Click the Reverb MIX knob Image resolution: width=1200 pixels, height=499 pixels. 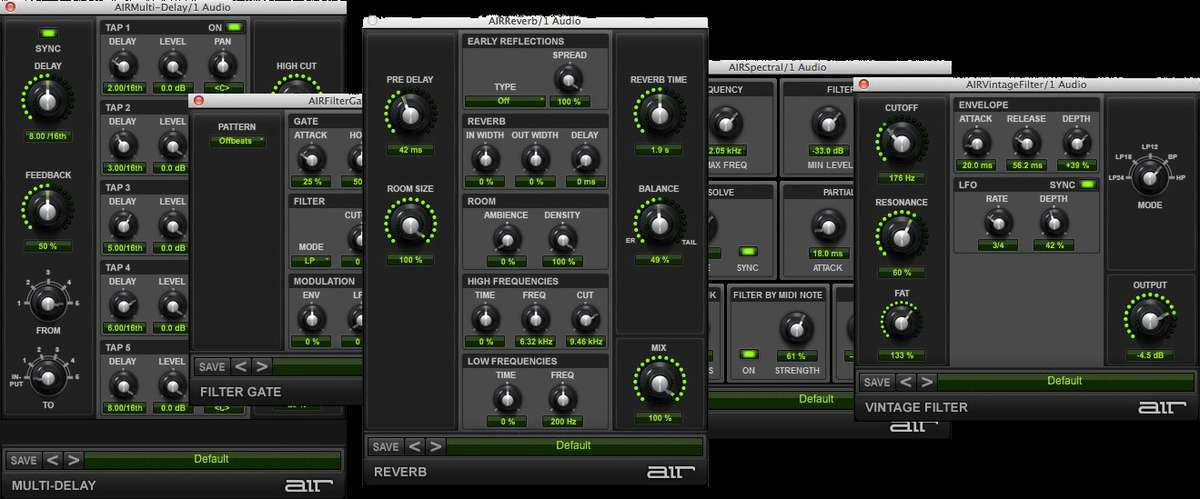point(658,385)
